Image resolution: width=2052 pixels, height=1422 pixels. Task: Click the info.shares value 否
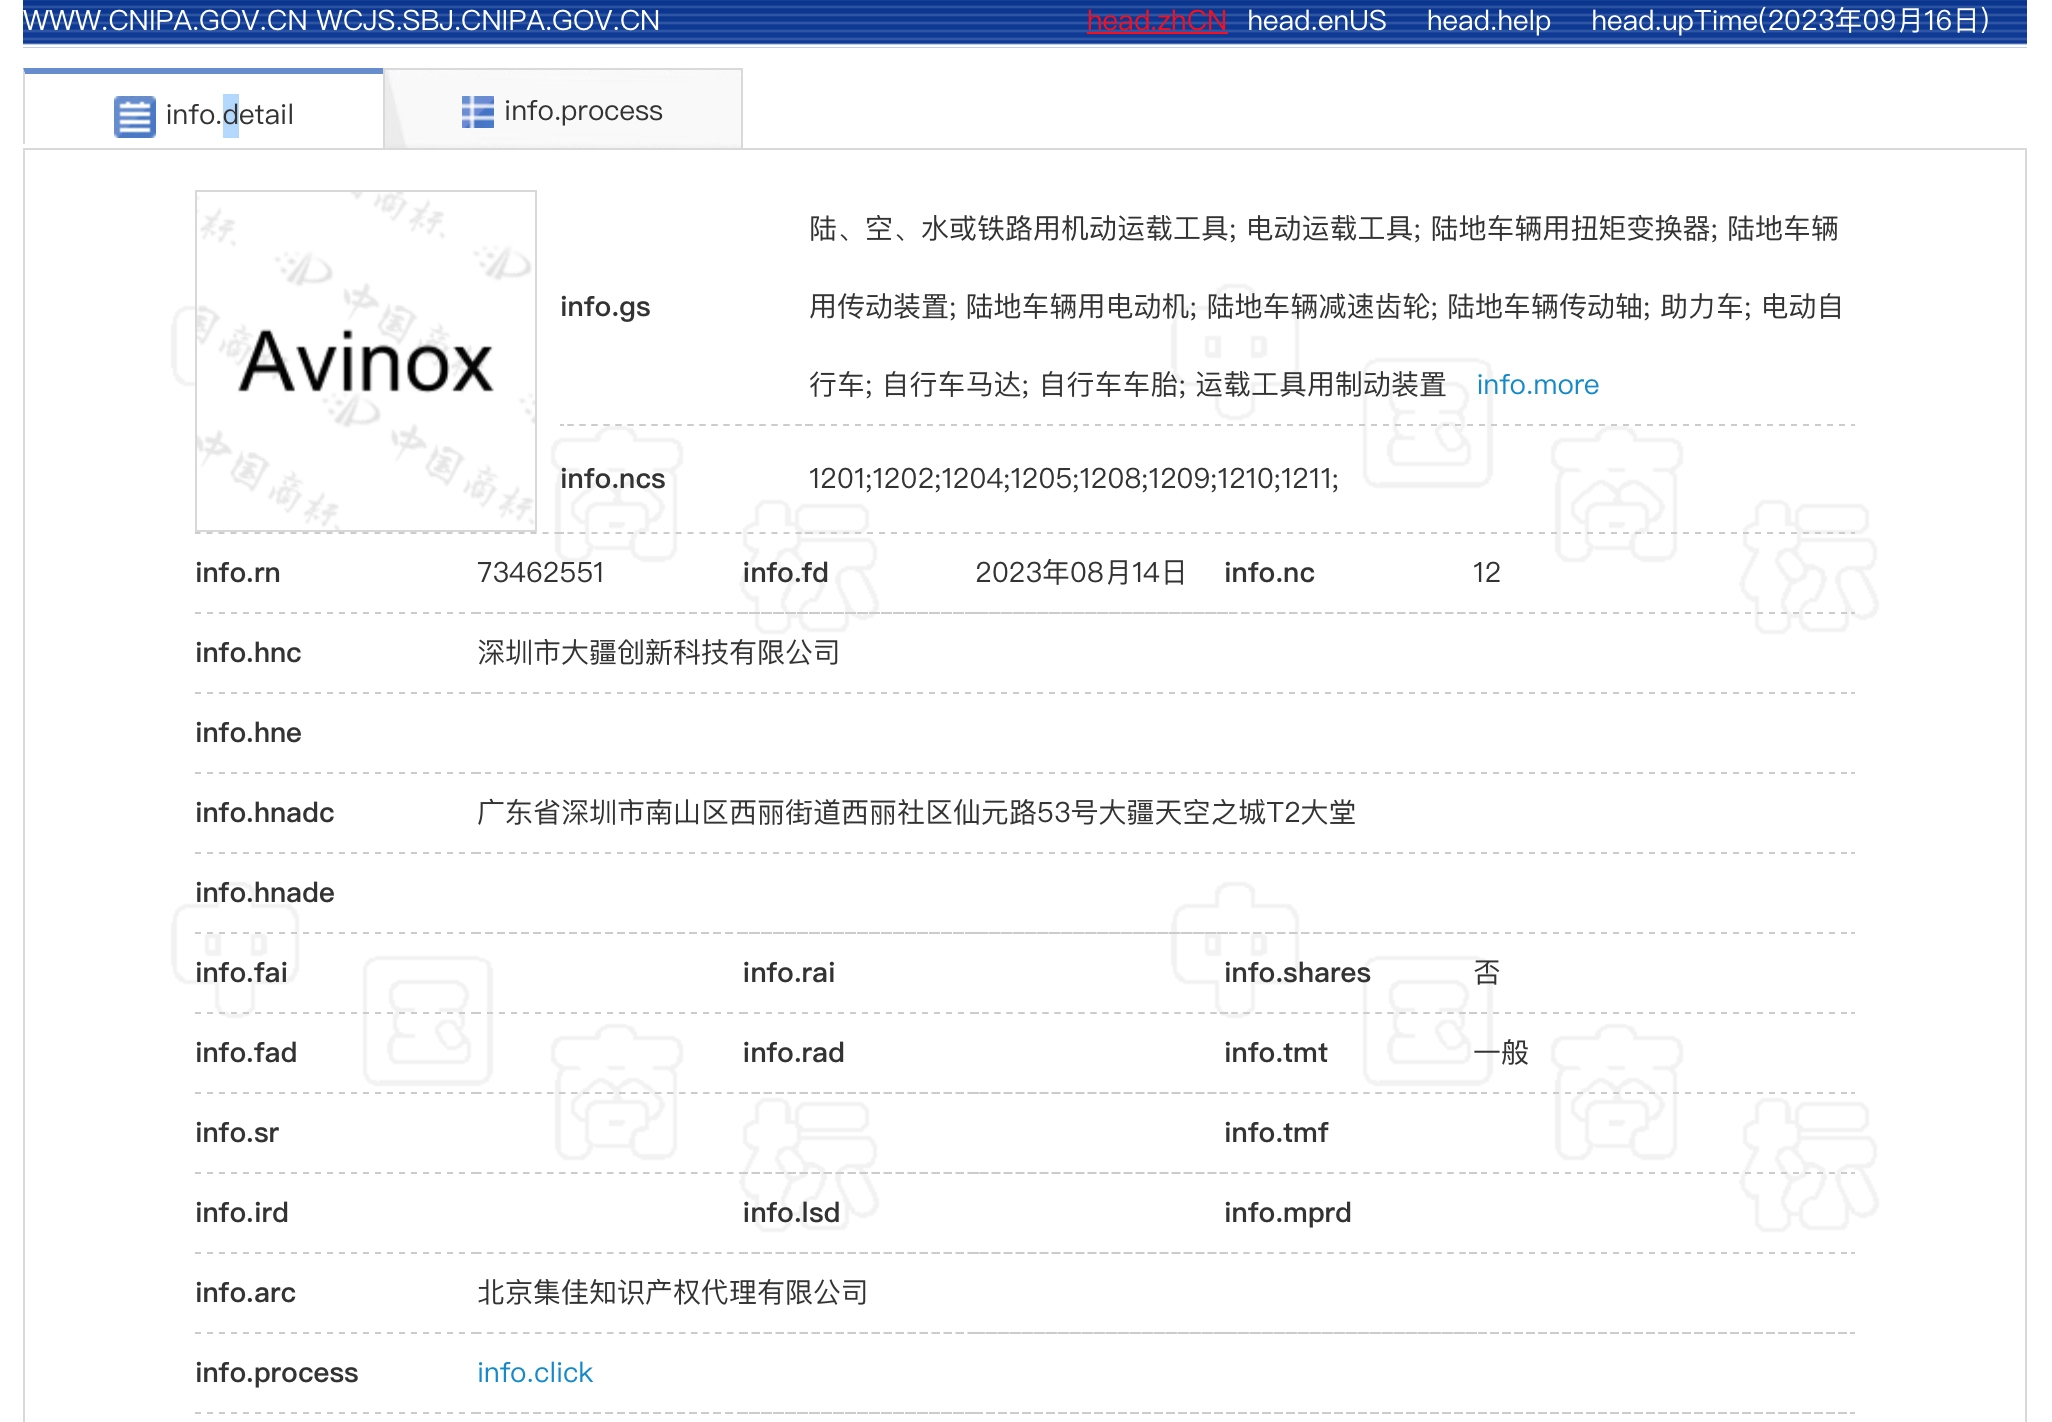pyautogui.click(x=1486, y=973)
